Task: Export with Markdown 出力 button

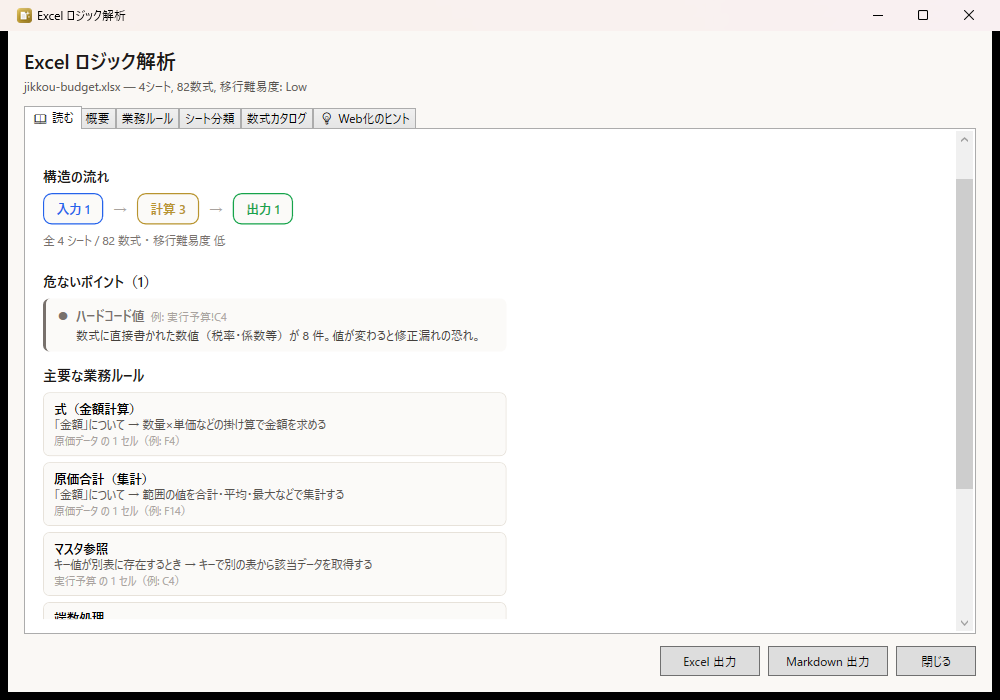Action: tap(827, 662)
